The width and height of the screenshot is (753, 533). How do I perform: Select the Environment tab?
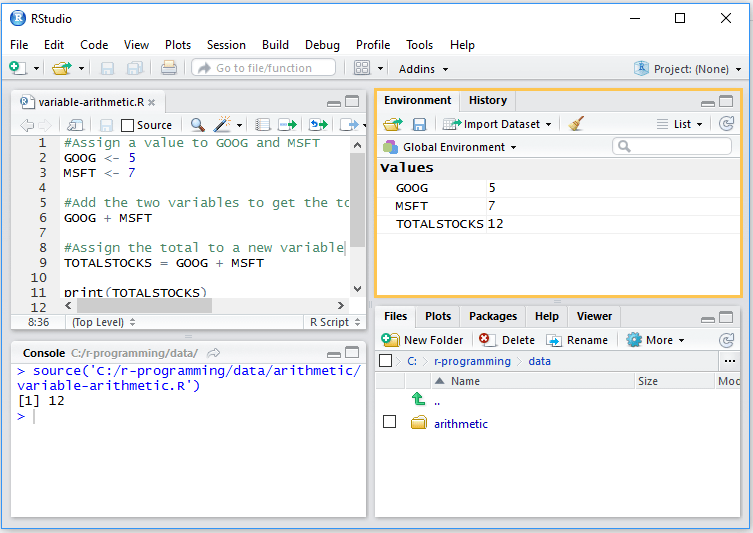pyautogui.click(x=417, y=100)
